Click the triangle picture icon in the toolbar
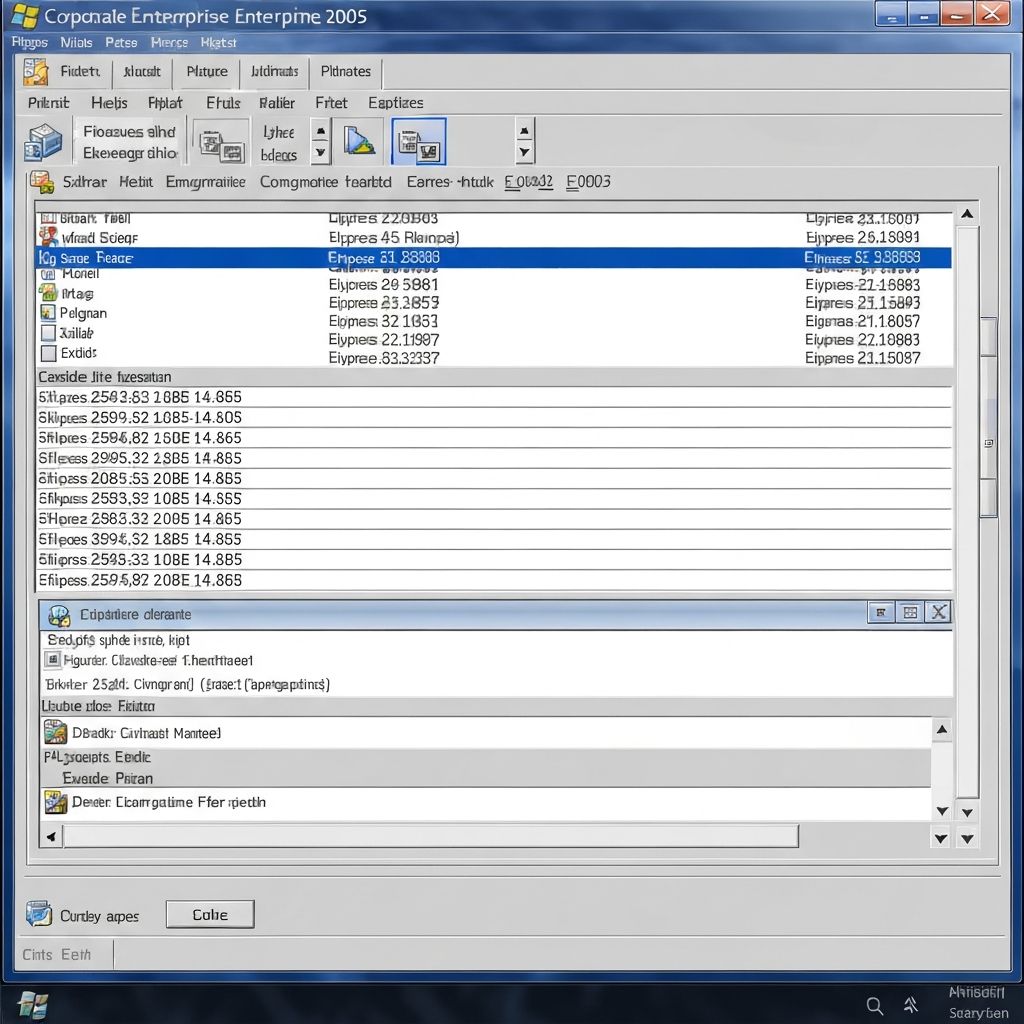 (x=359, y=140)
